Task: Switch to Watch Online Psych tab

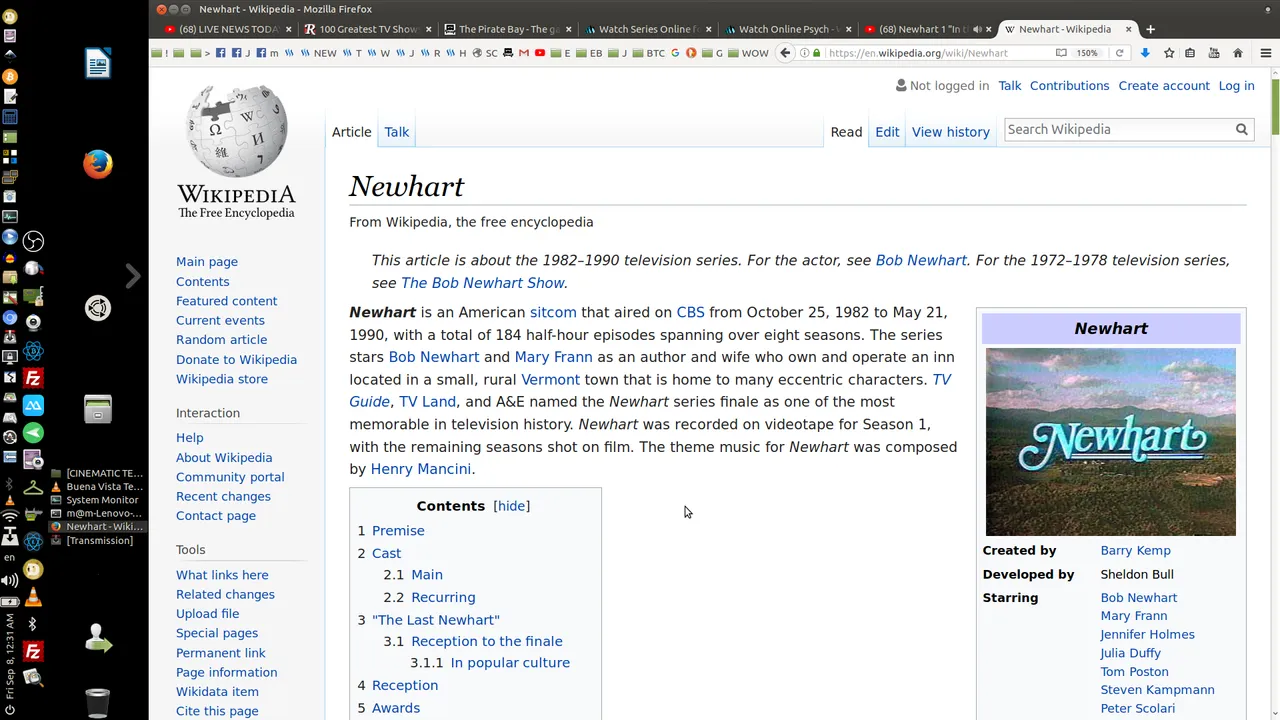Action: point(788,29)
